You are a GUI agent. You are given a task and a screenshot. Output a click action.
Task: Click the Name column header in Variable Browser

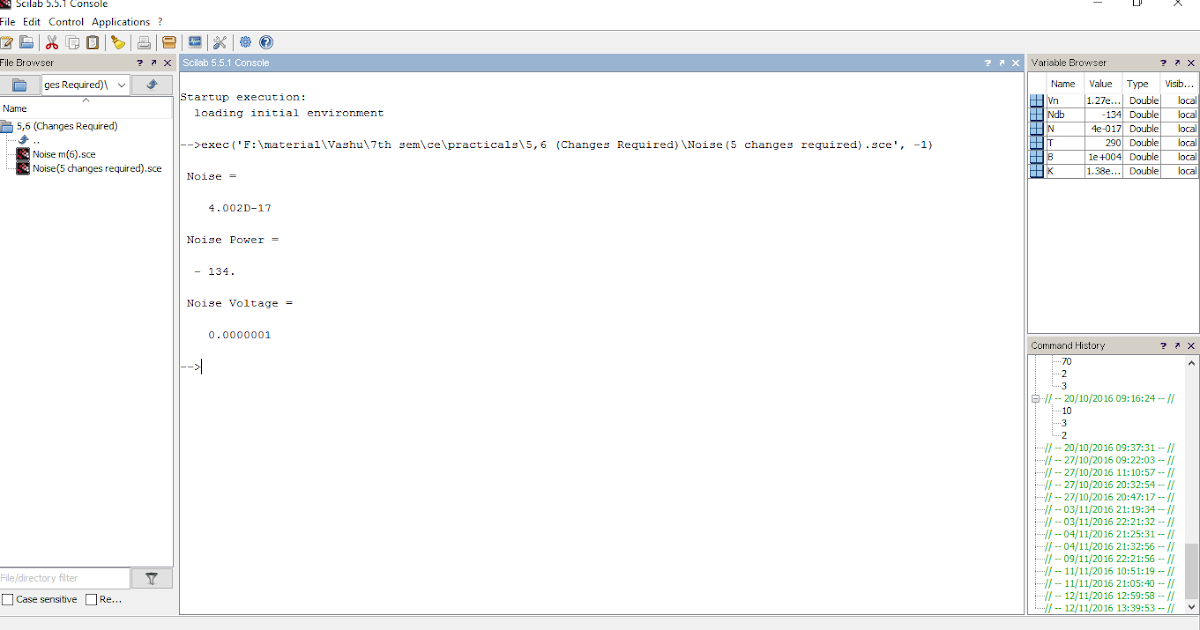coord(1063,84)
